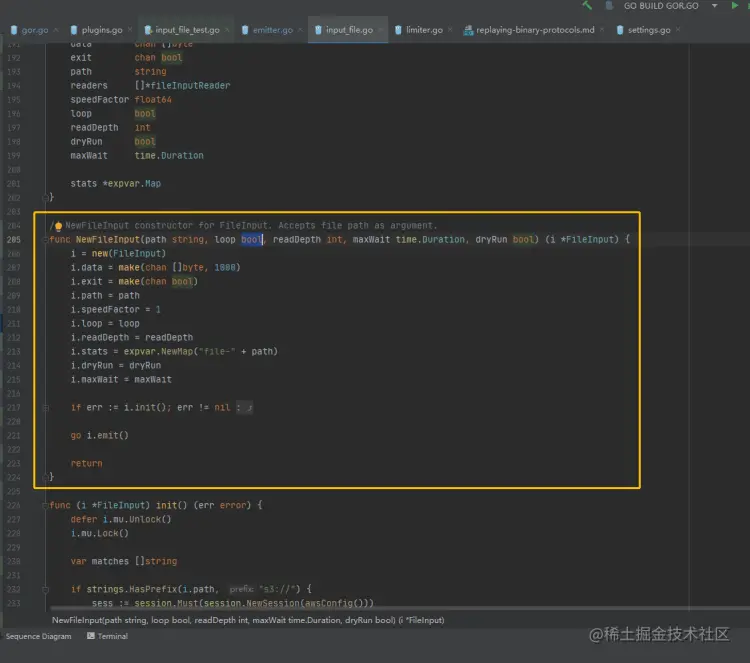Click 'i.stats = expvar.NewMap' line
750x663 pixels.
174,352
